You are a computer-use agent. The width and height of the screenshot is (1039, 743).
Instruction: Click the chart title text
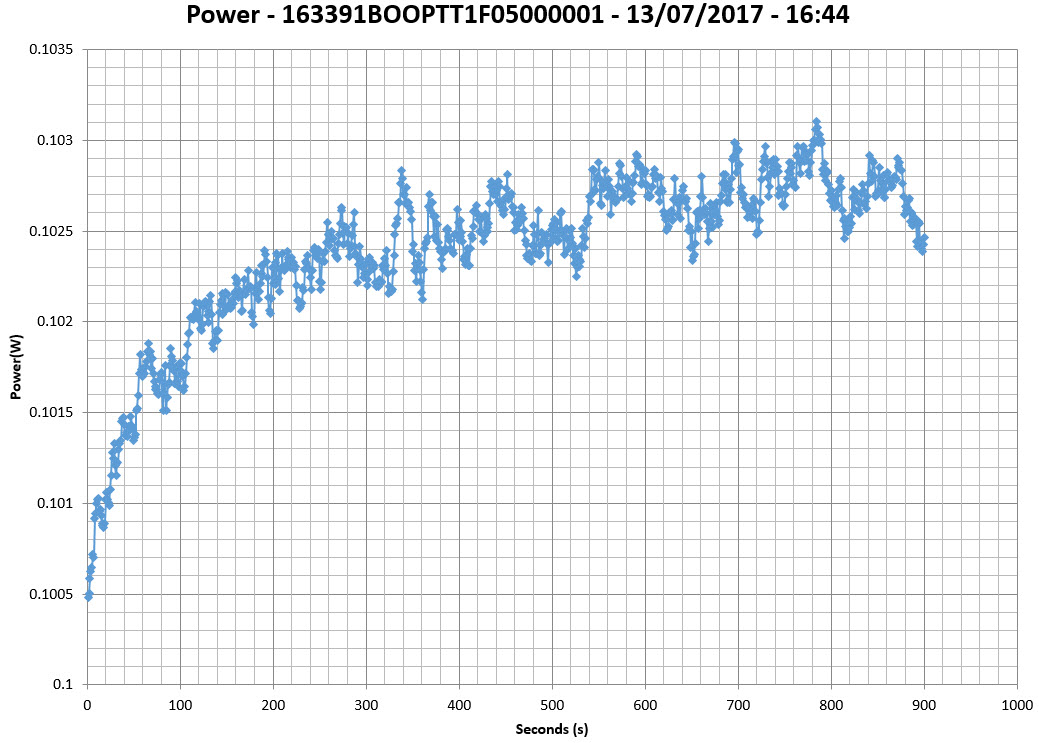[x=518, y=17]
